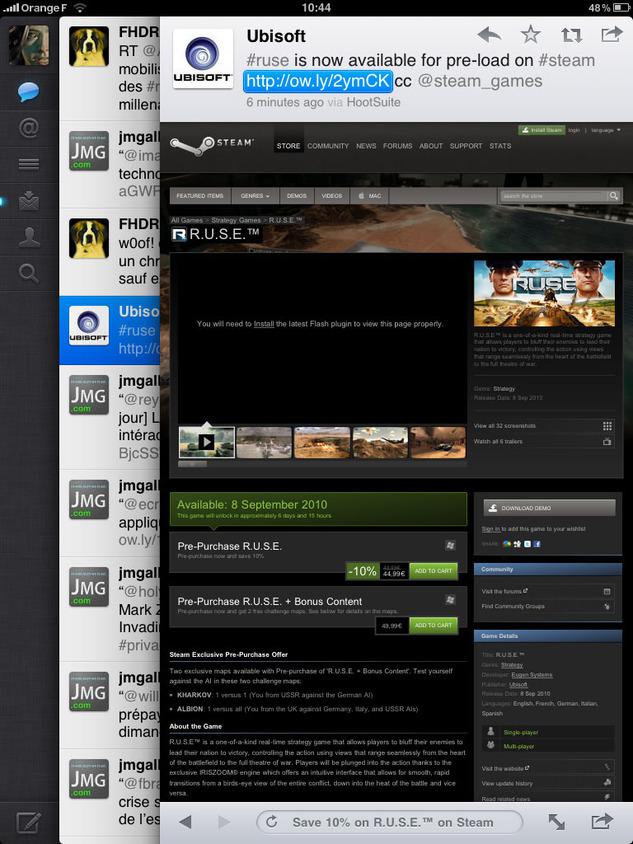Click the Strategy Games breadcrumb
Viewport: 633px width, 844px height.
click(x=236, y=220)
